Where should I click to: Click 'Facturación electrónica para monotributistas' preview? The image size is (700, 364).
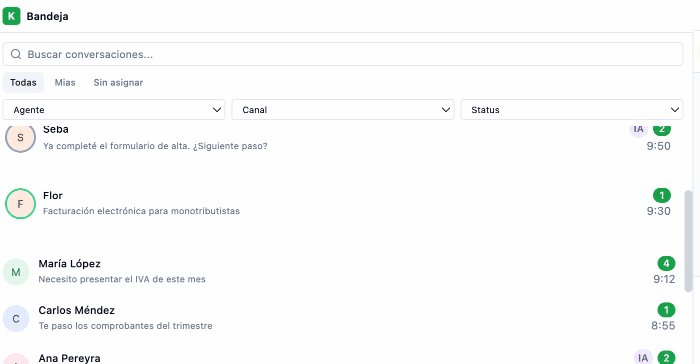click(x=141, y=211)
